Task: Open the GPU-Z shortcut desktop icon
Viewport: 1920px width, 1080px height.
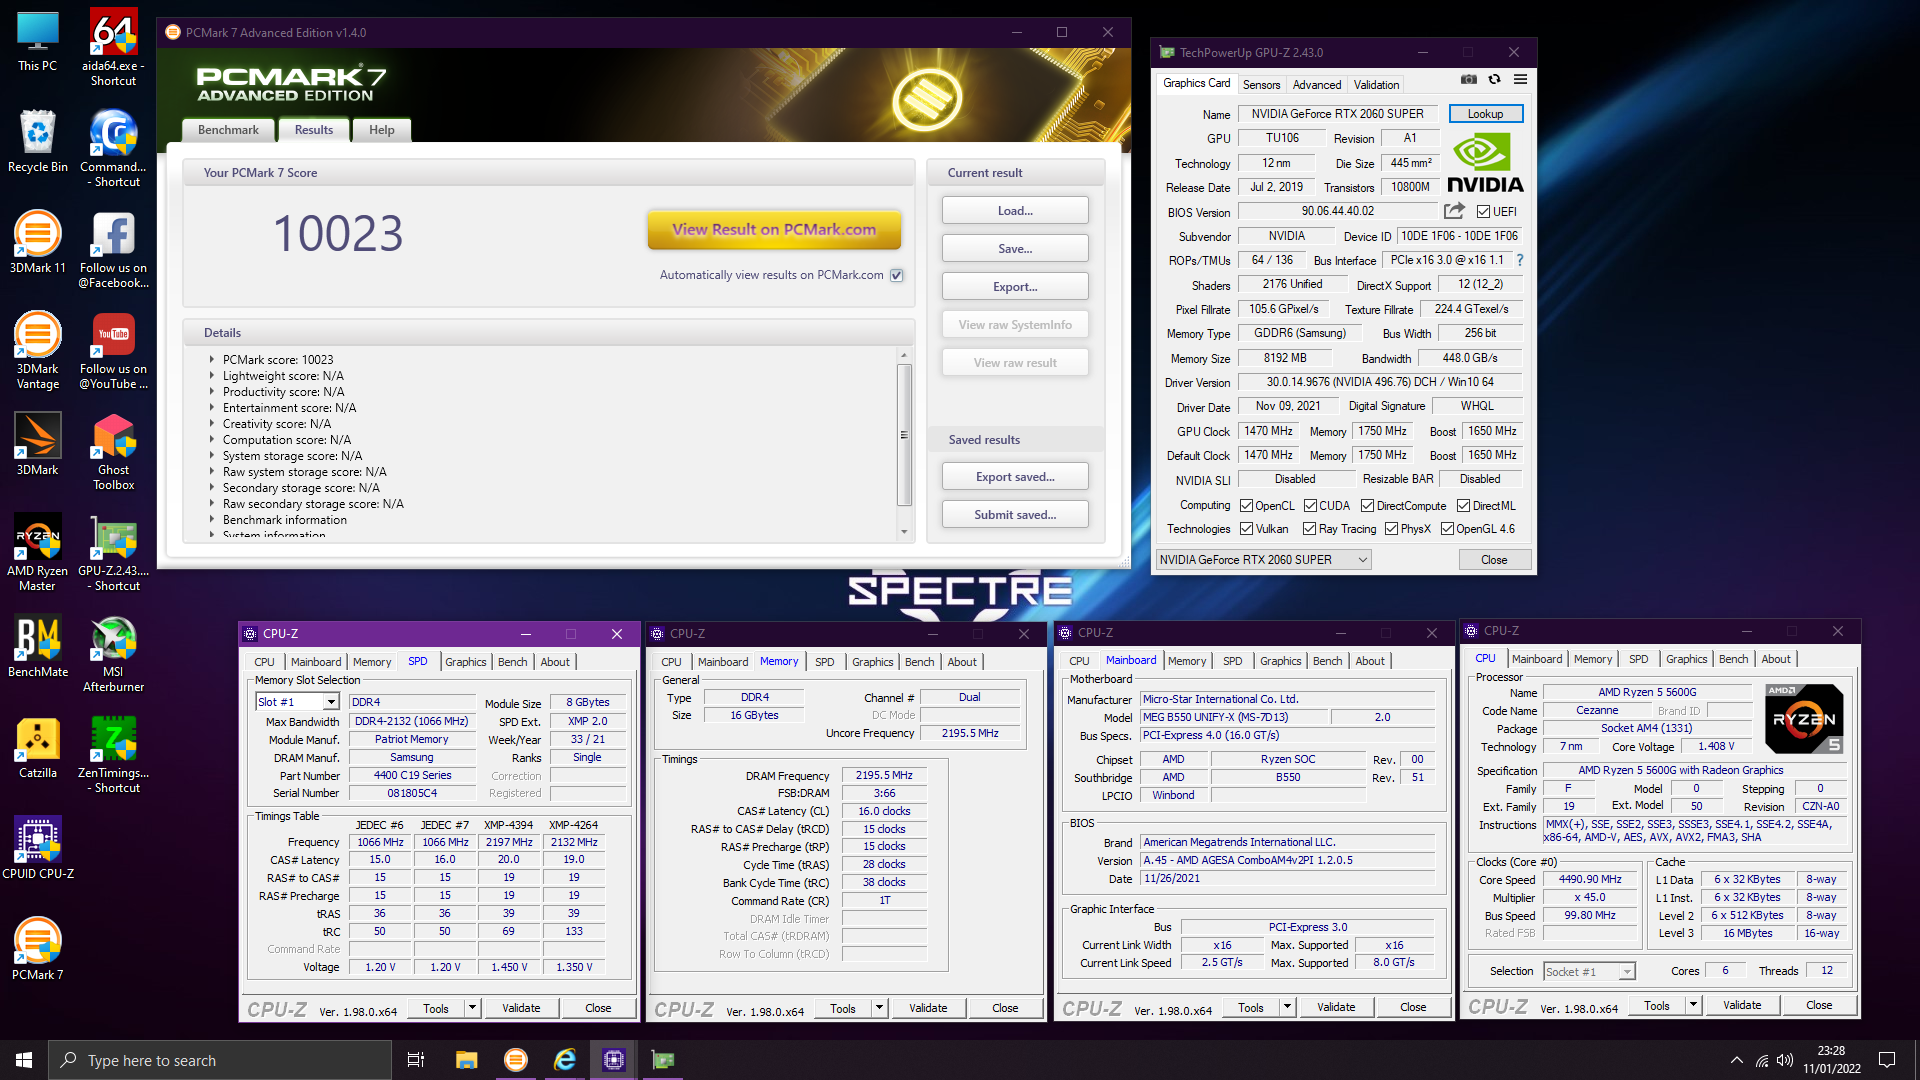Action: (x=113, y=553)
